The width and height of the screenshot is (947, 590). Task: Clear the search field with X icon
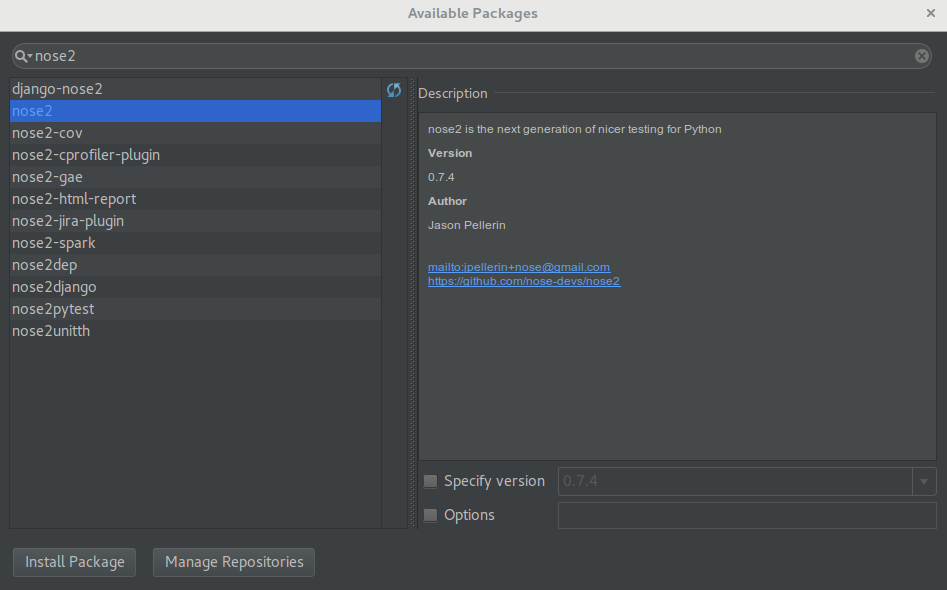click(x=922, y=56)
